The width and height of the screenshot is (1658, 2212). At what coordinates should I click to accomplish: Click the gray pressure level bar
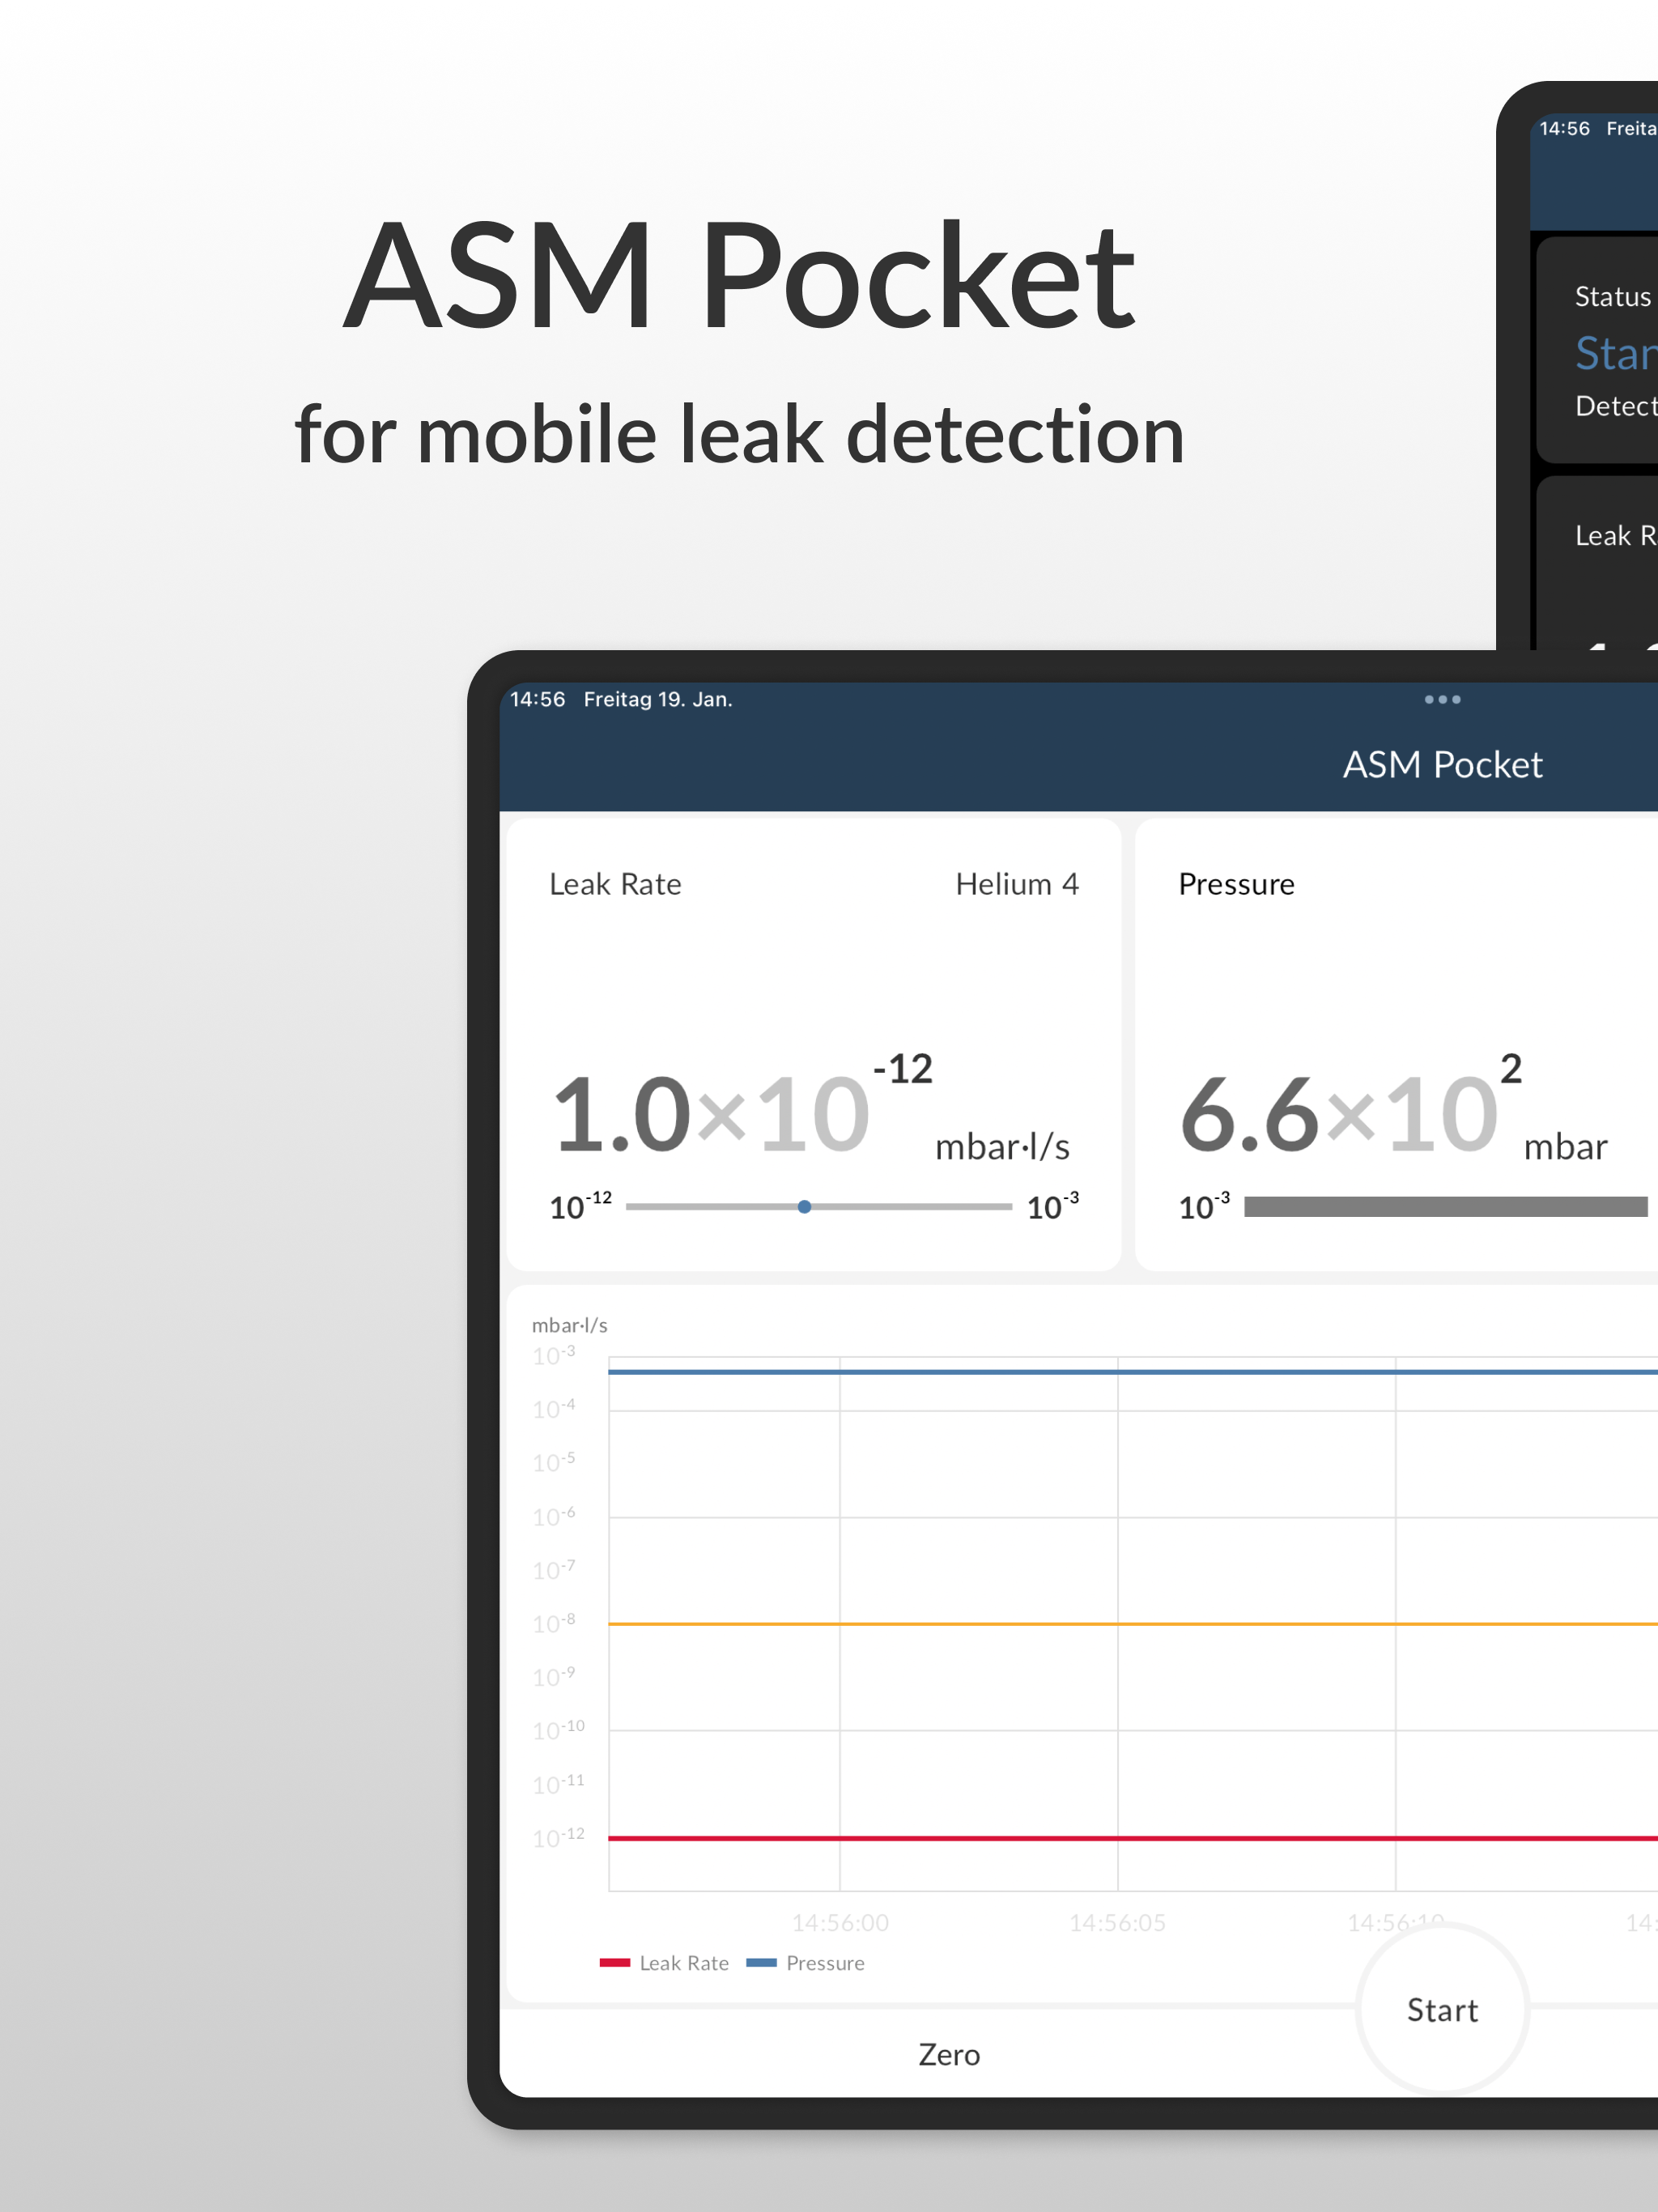point(1444,1206)
